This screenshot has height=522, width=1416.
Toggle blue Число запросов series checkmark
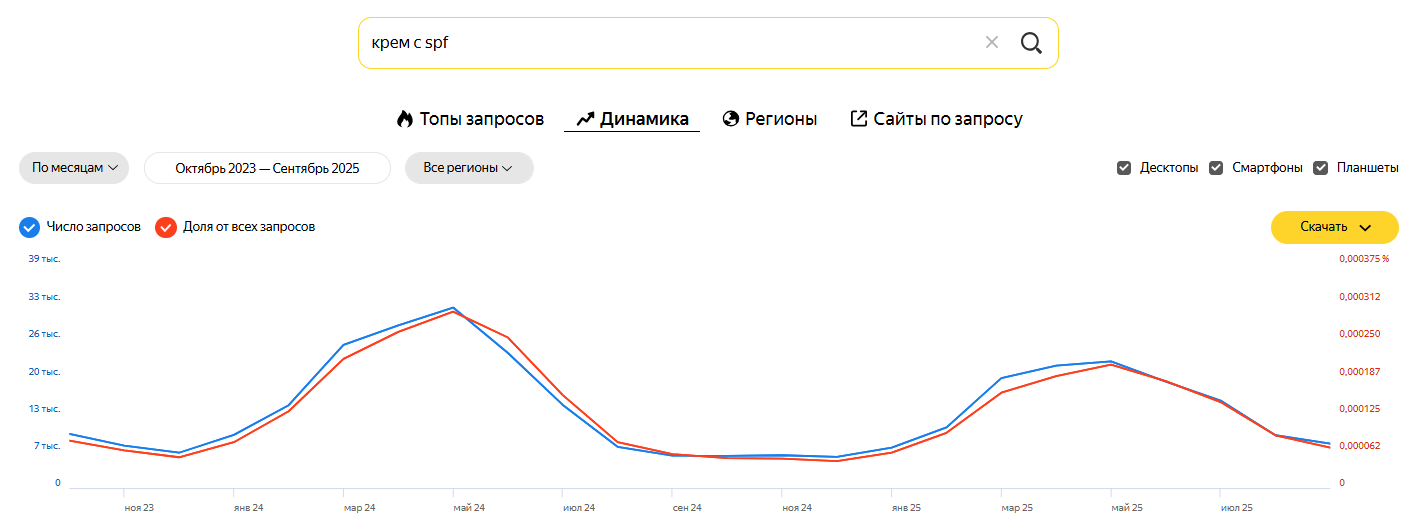pos(30,227)
